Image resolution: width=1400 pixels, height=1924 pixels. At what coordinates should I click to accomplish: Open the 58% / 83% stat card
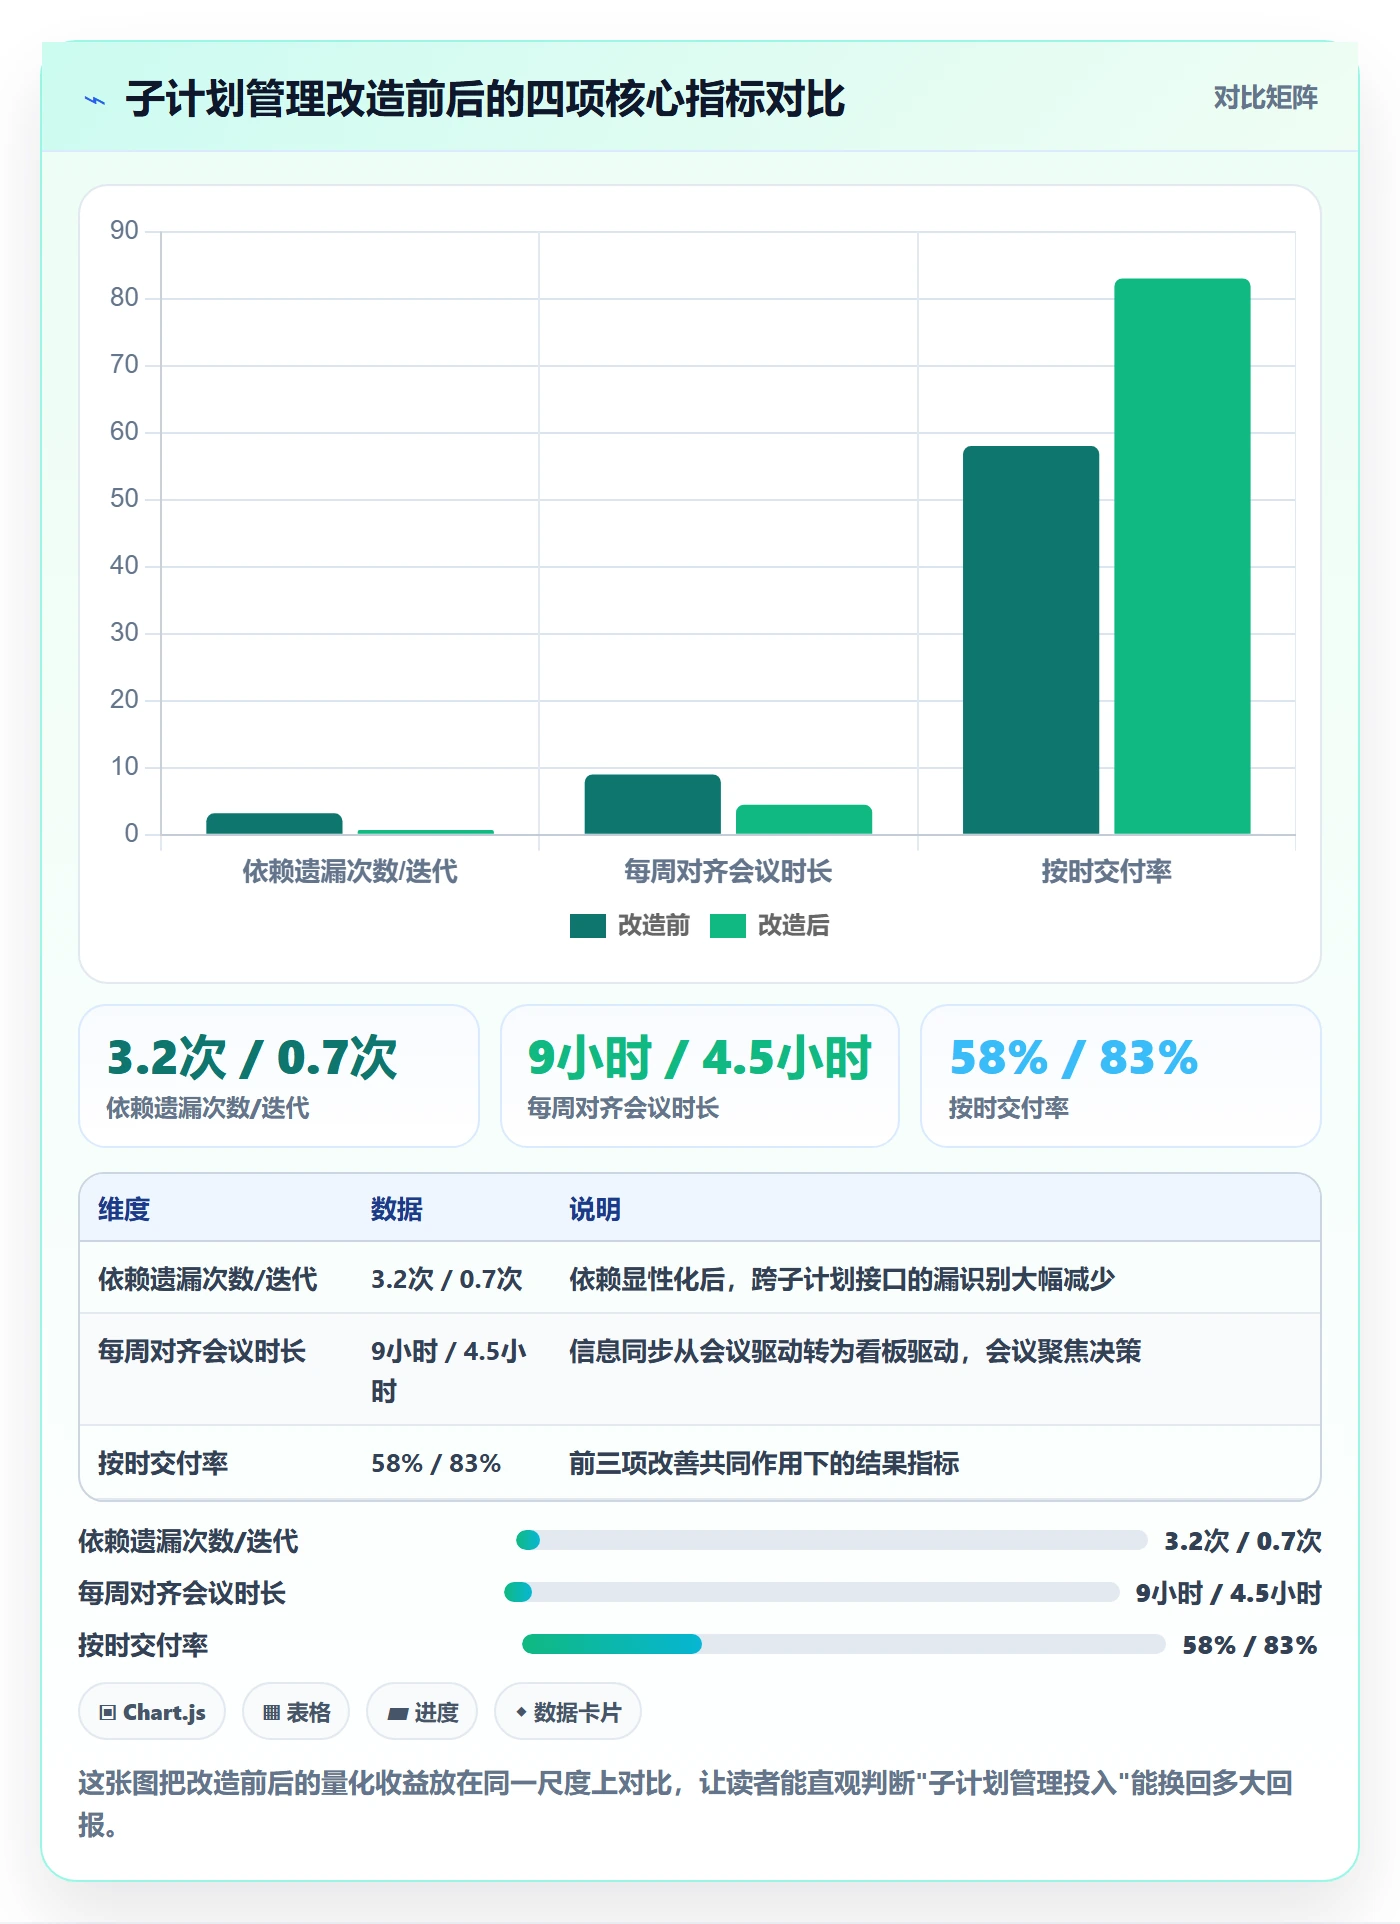tap(1121, 1076)
